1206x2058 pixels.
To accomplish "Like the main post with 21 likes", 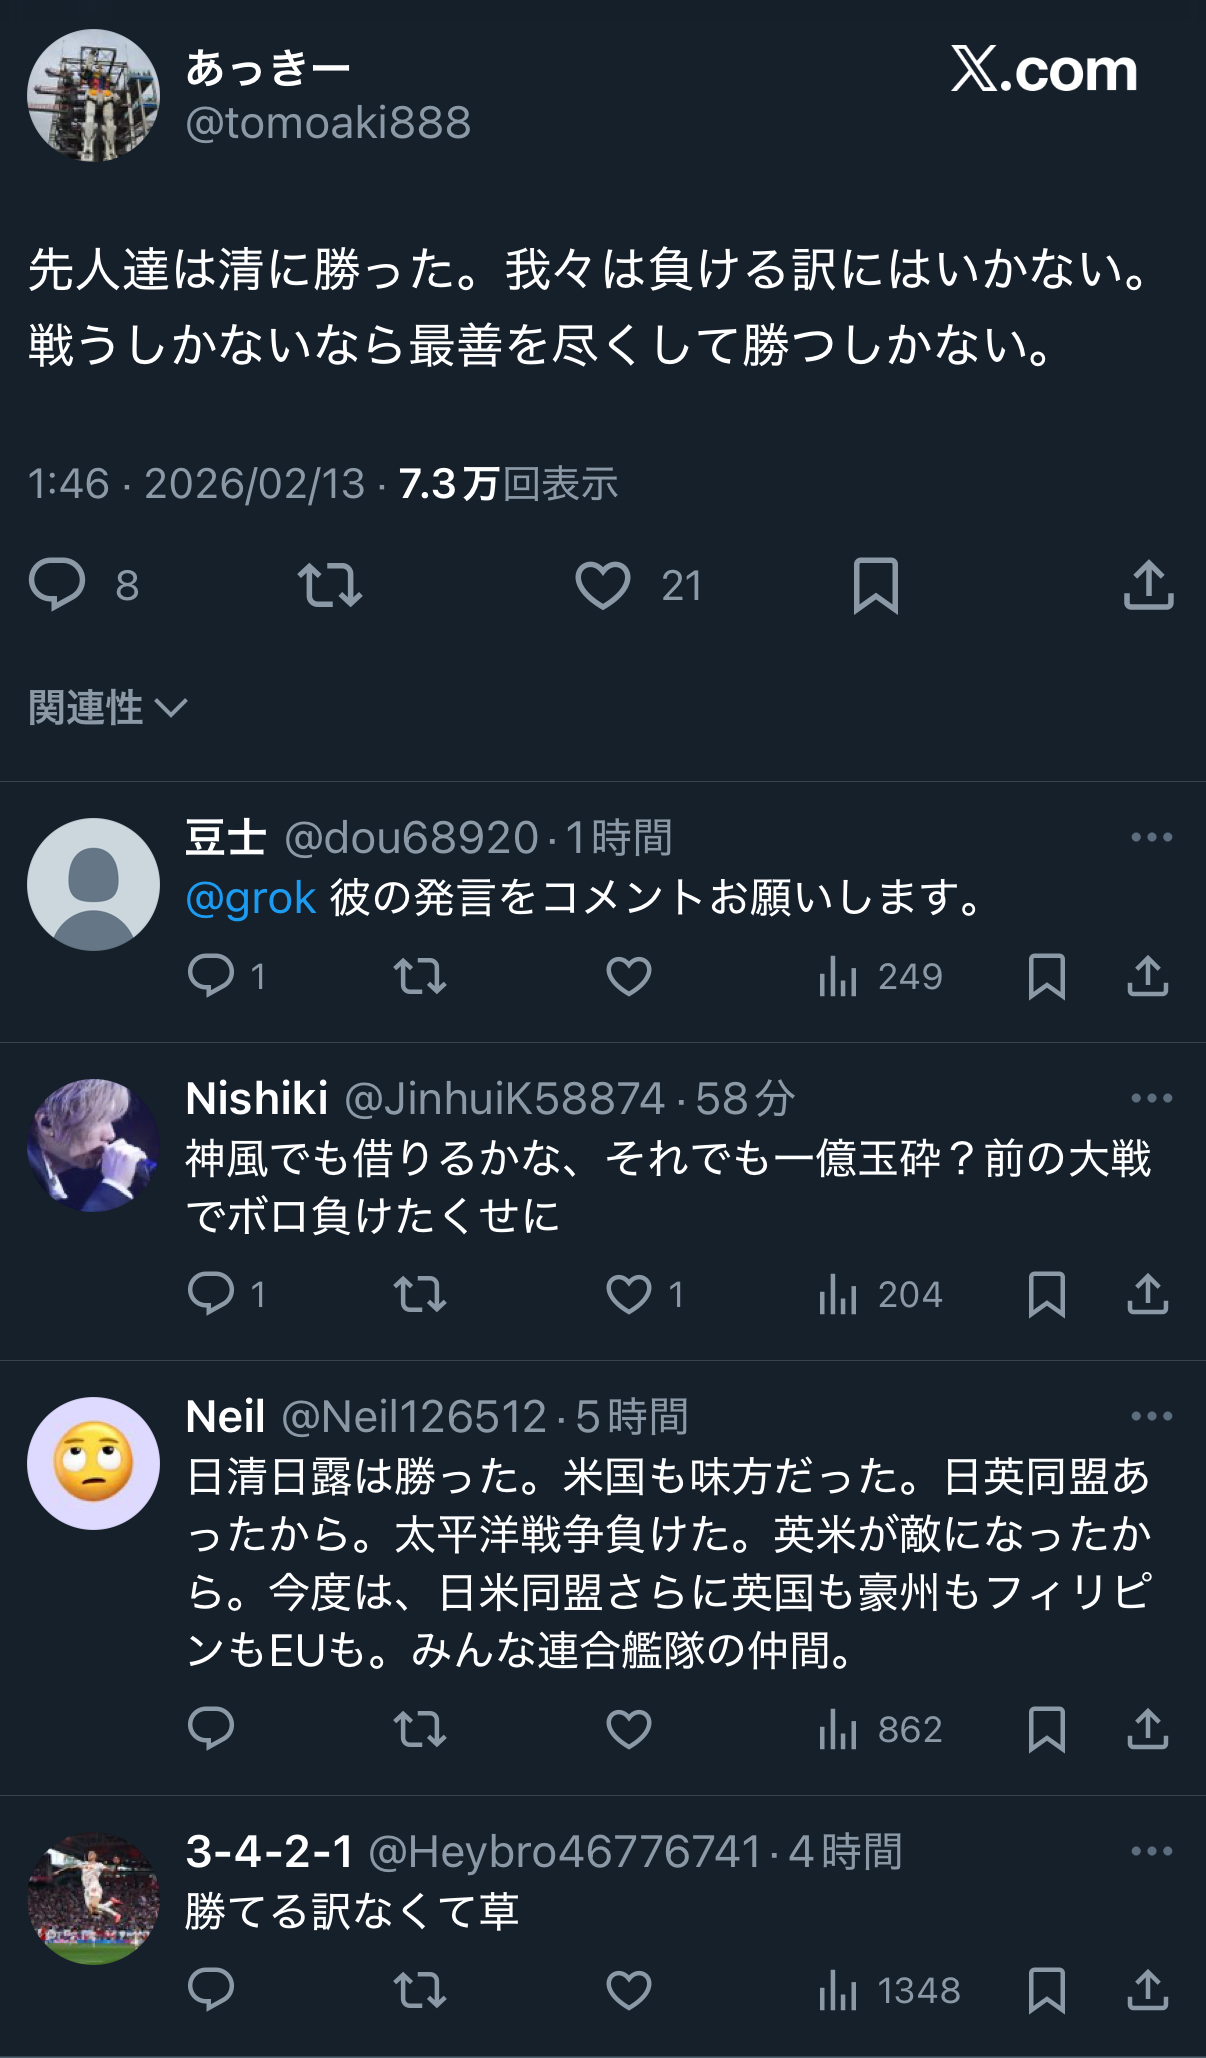I will pyautogui.click(x=603, y=585).
